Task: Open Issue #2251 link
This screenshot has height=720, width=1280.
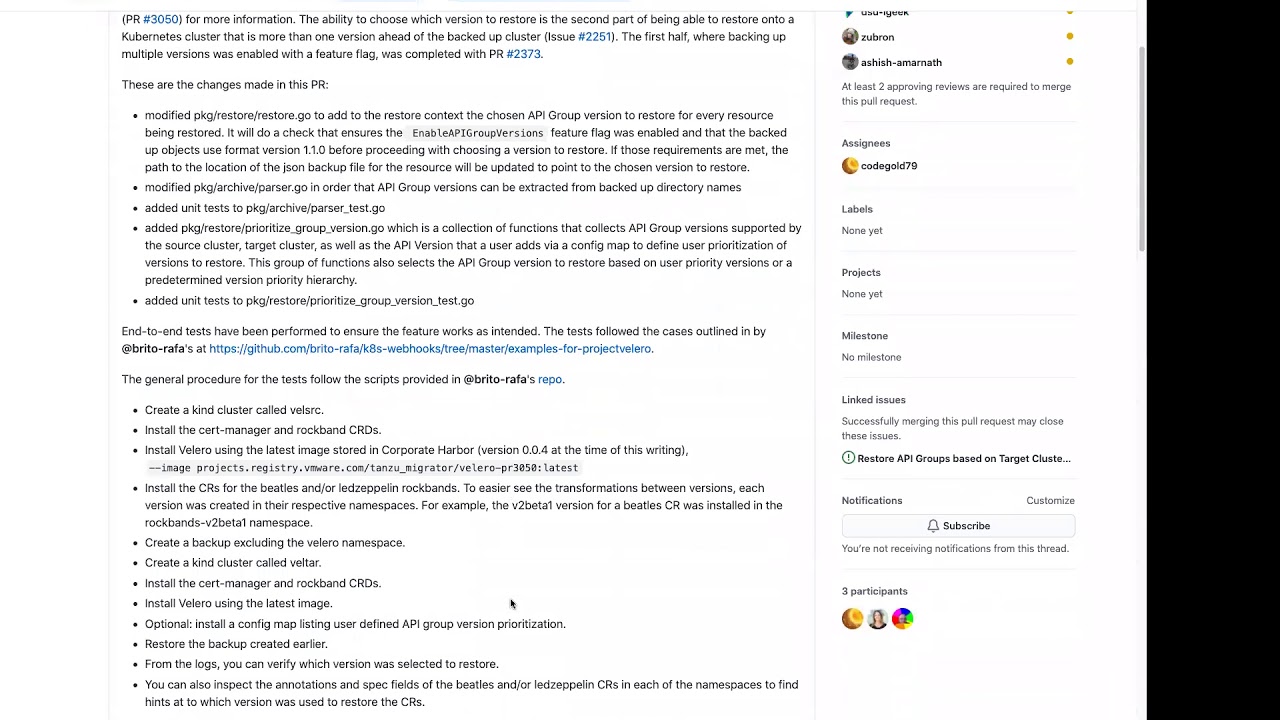Action: pyautogui.click(x=594, y=37)
